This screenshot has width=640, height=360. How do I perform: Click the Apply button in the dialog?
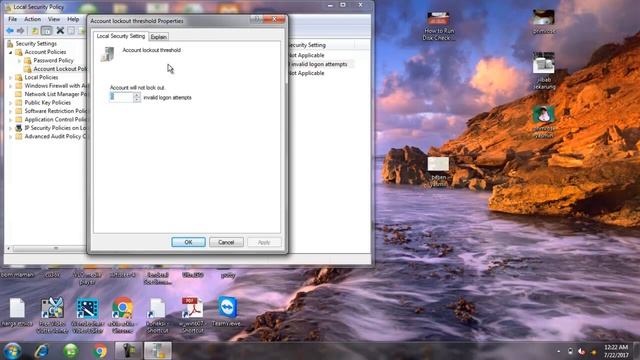[x=264, y=242]
